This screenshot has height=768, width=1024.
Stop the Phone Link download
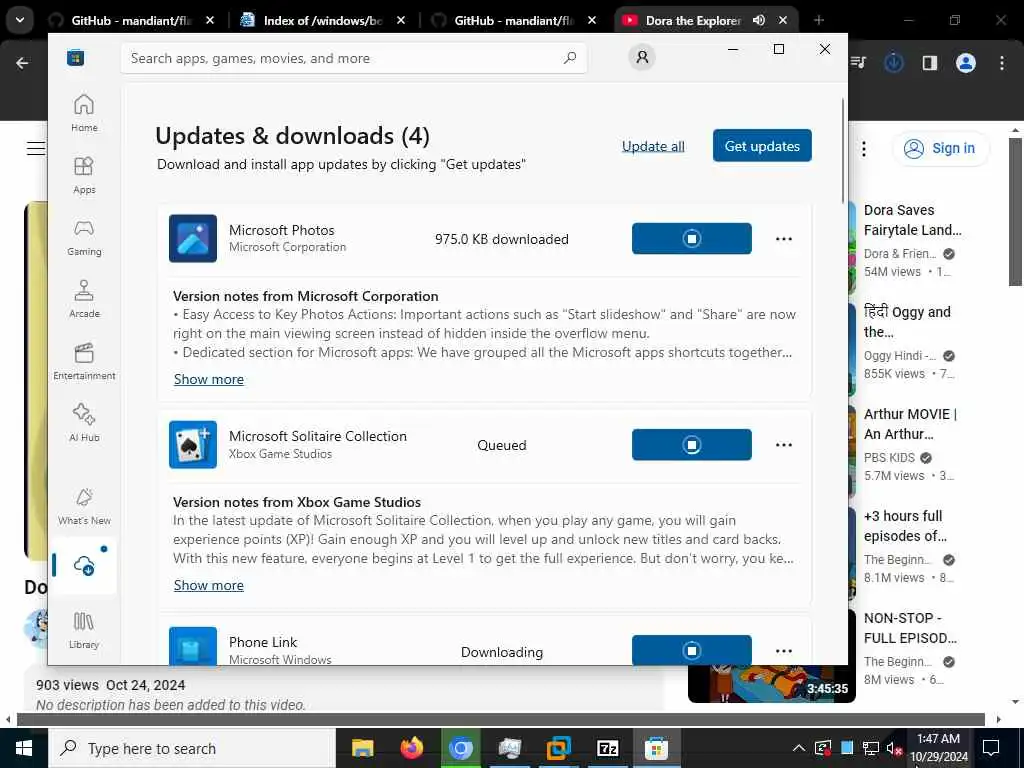click(x=692, y=650)
